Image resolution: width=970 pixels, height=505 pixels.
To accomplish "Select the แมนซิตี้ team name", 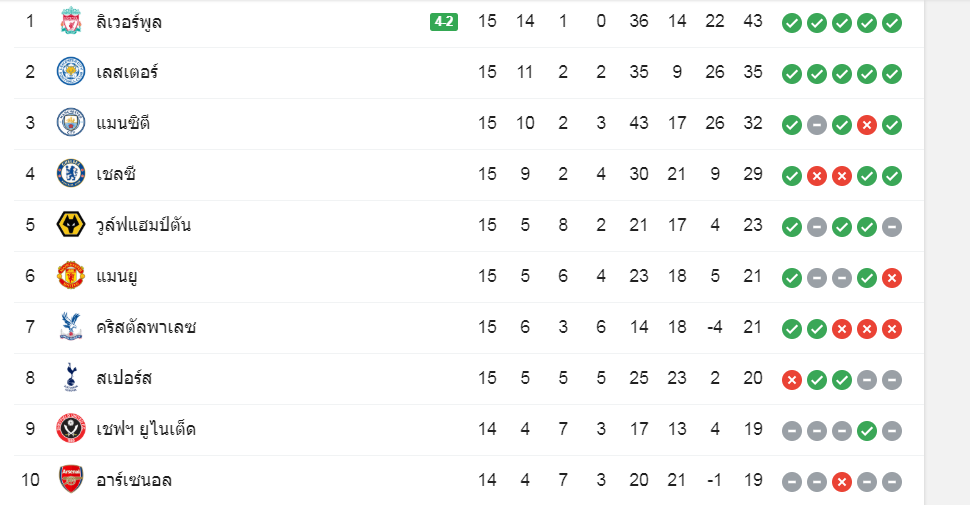I will point(123,123).
